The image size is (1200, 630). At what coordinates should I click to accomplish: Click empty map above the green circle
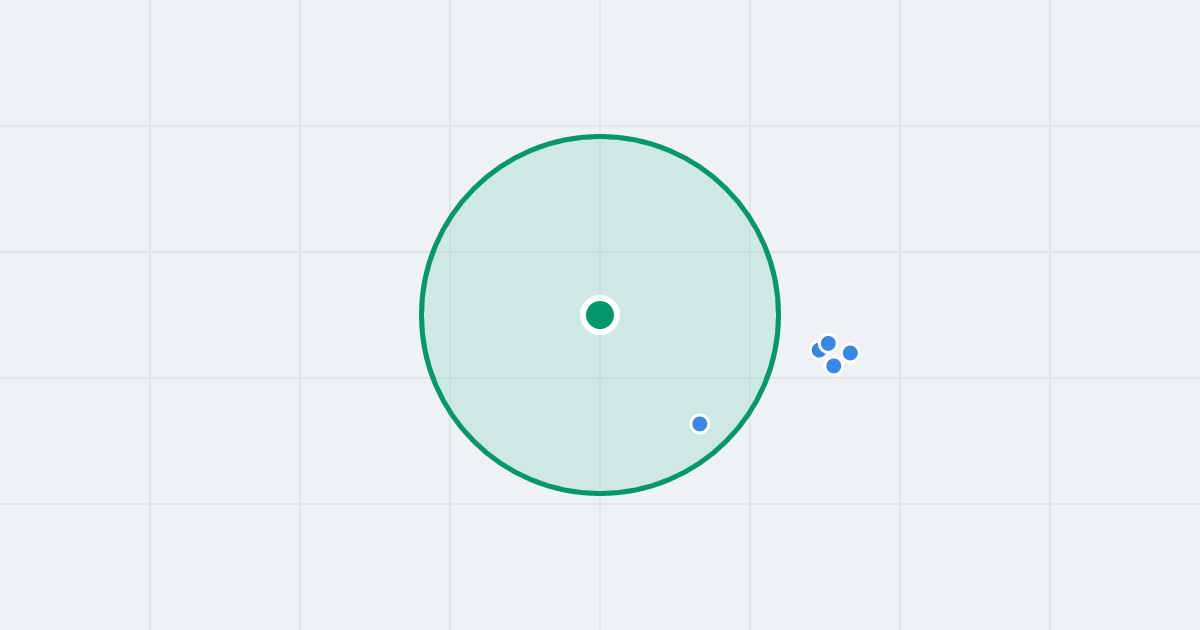pyautogui.click(x=600, y=65)
